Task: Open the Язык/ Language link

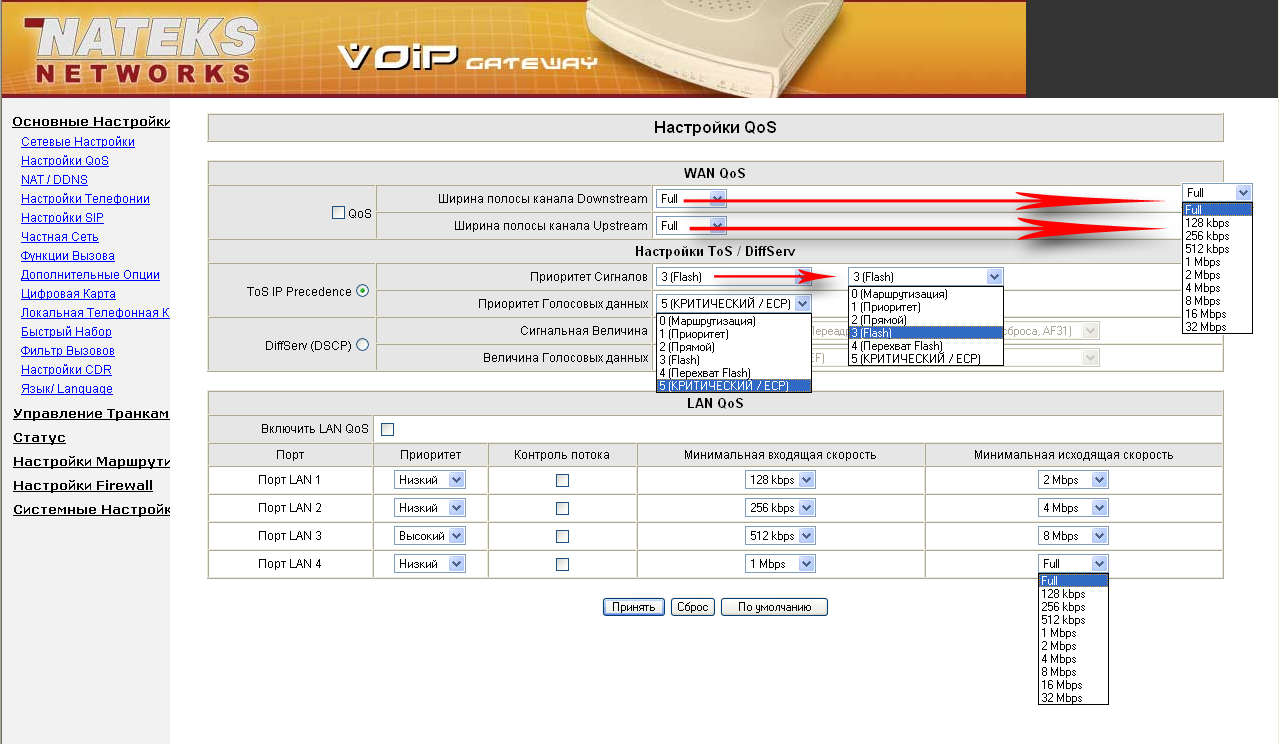Action: 67,389
